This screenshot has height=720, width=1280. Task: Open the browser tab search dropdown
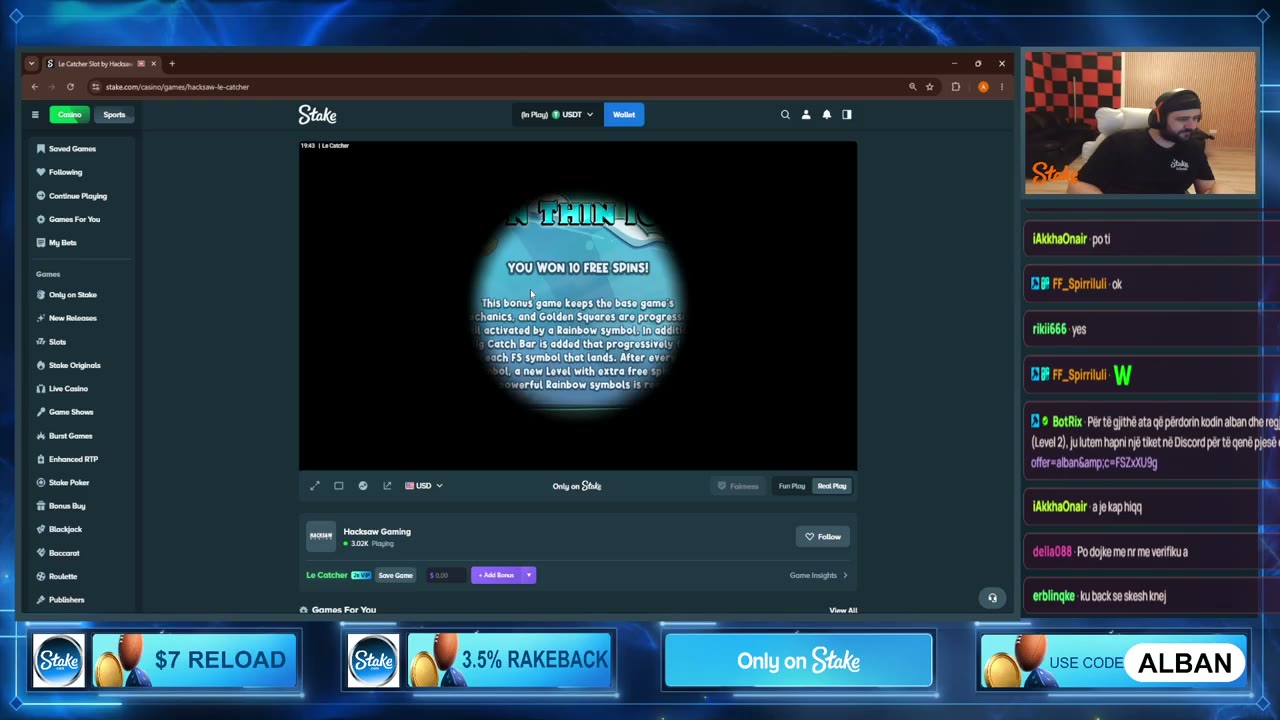[x=31, y=64]
